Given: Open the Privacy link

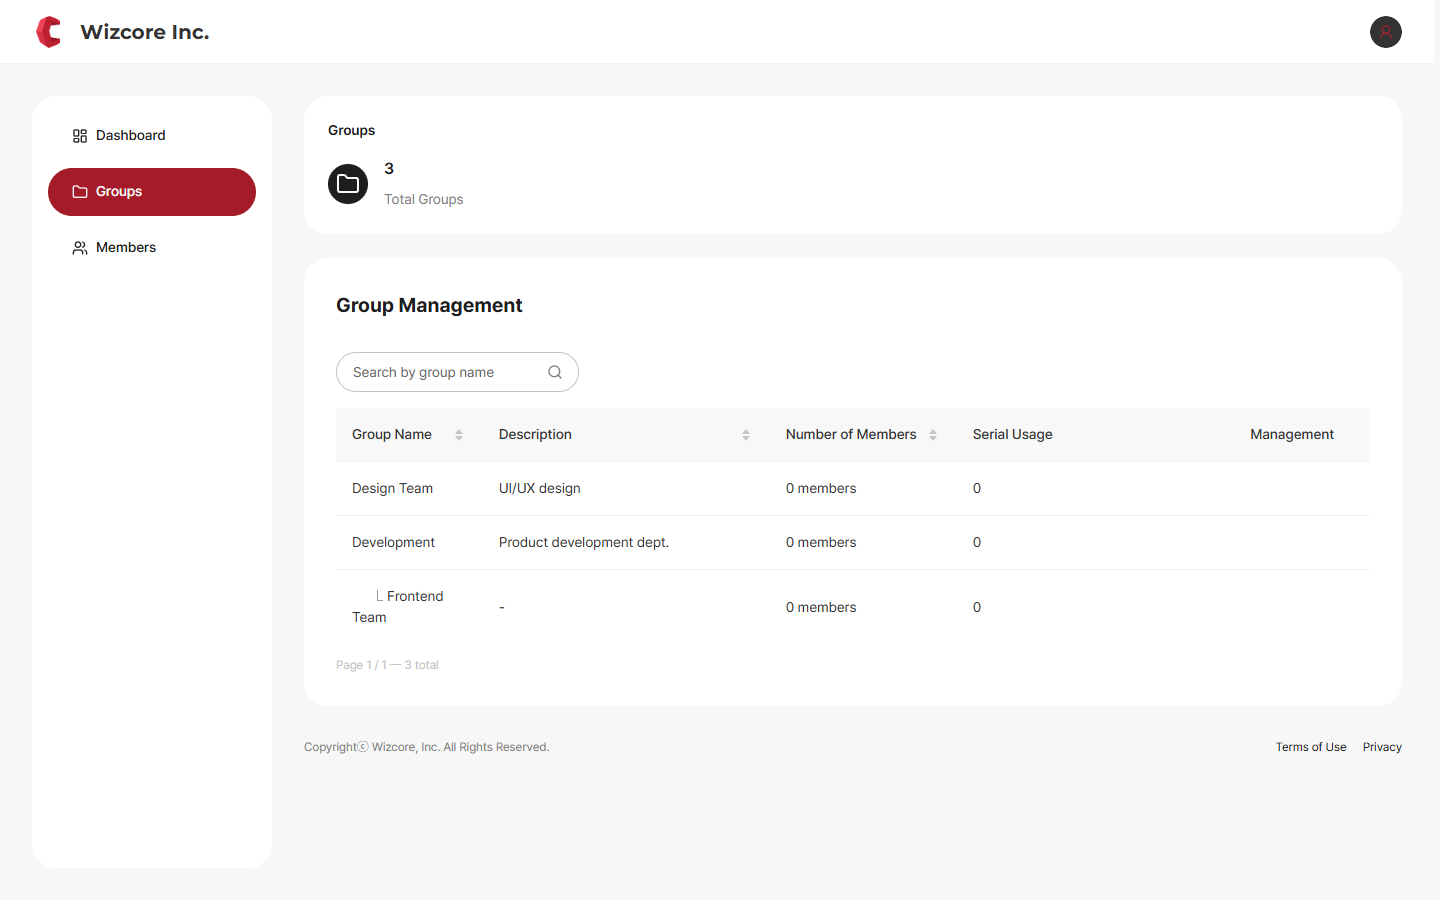Looking at the screenshot, I should (1382, 747).
